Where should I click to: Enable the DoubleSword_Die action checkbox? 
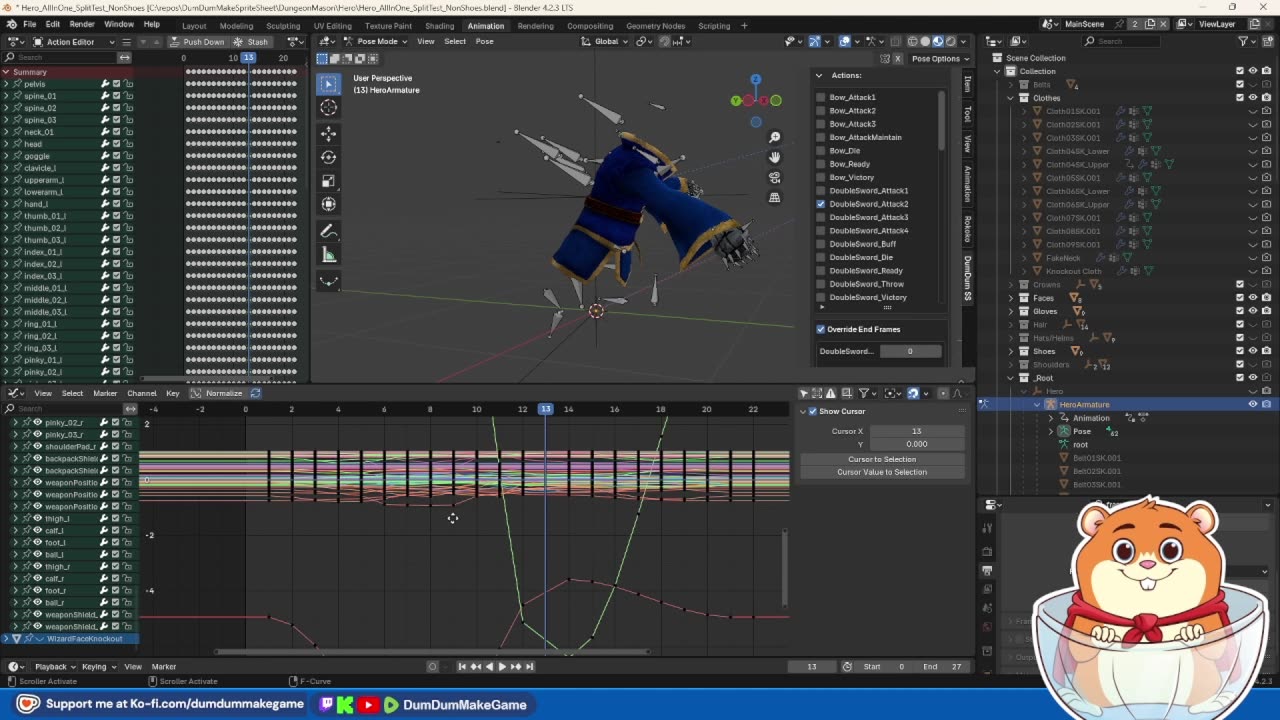click(821, 257)
